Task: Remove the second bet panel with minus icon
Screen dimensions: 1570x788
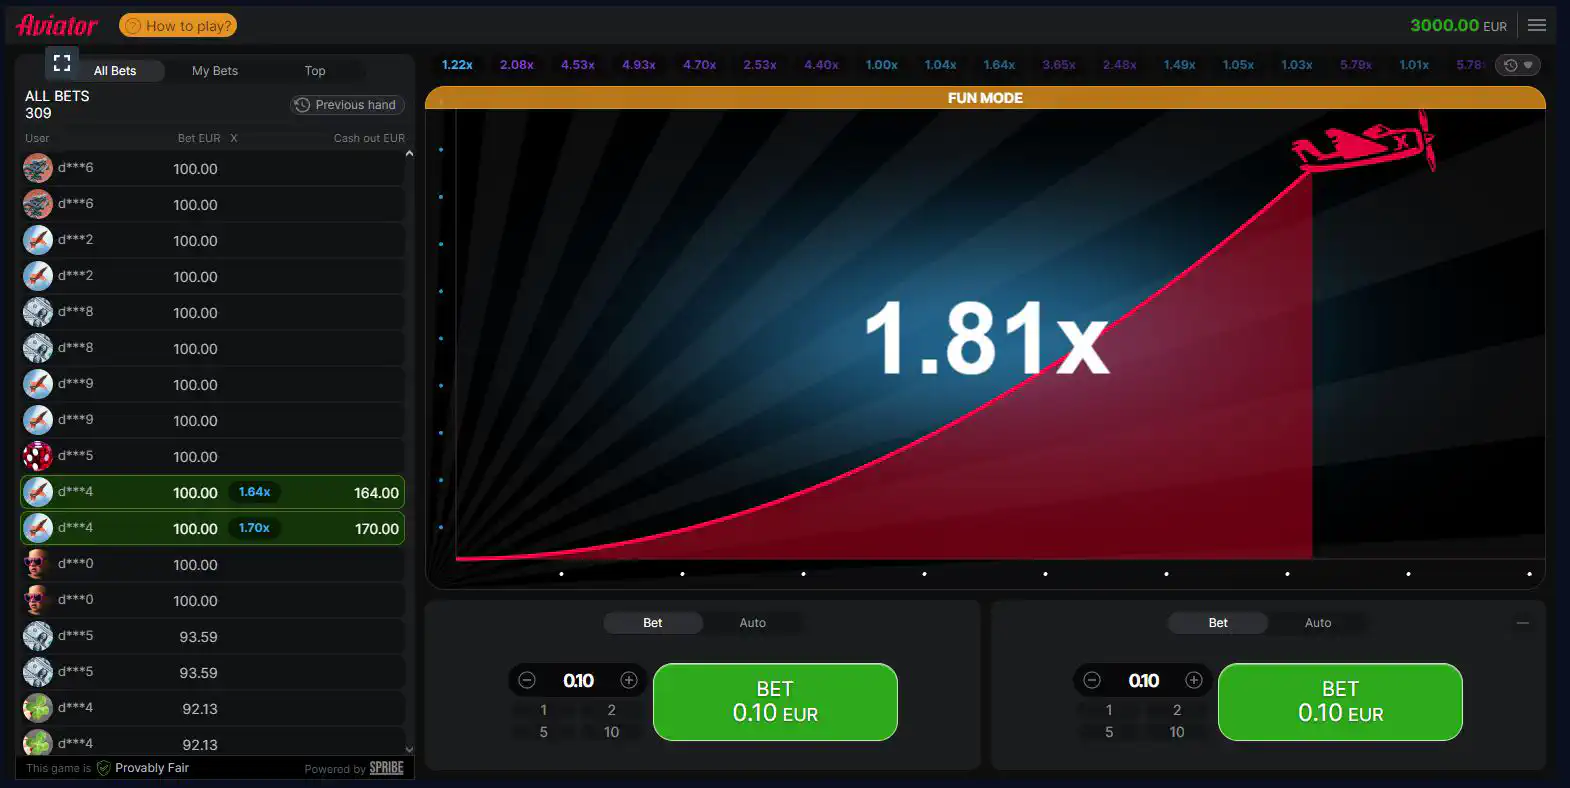Action: (1522, 623)
